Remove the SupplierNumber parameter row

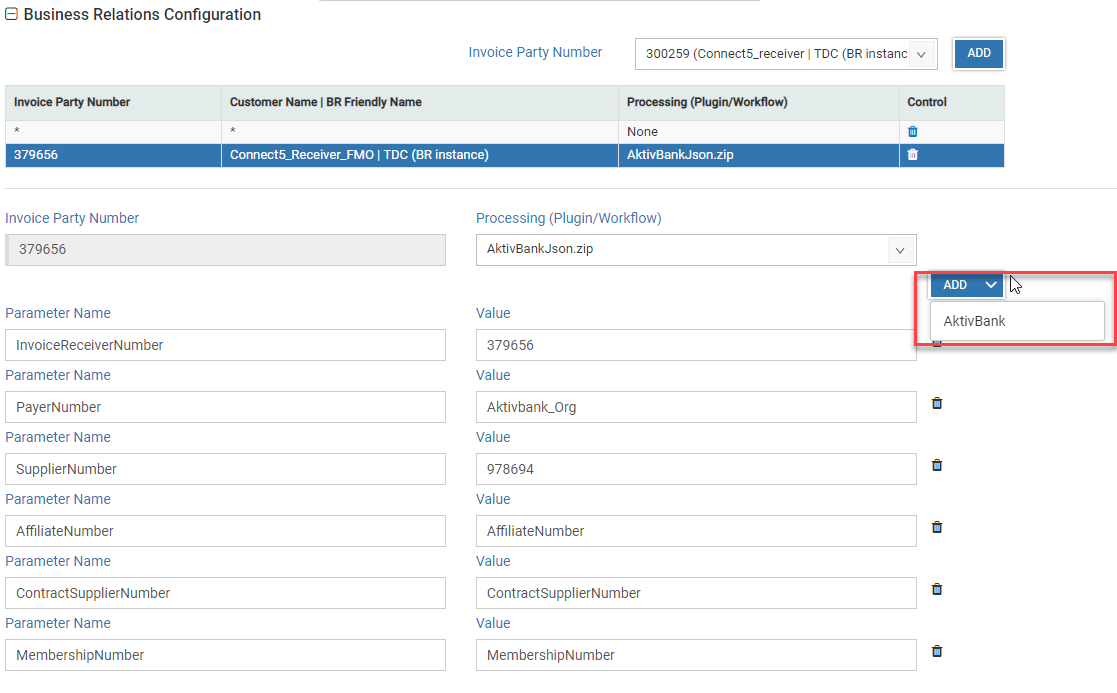[936, 465]
